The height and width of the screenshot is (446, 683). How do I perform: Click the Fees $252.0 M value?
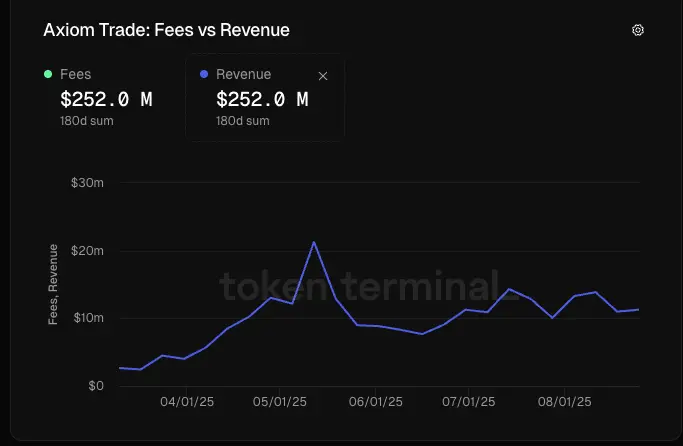106,99
